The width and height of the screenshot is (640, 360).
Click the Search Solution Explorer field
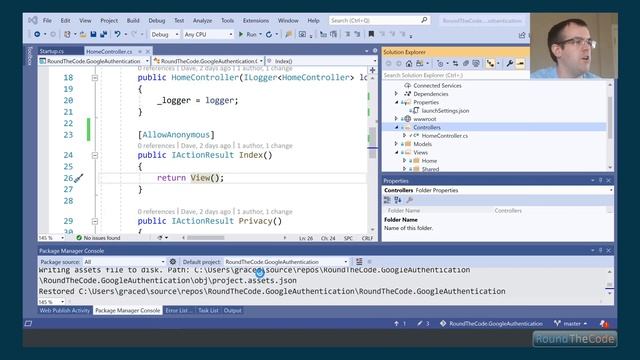pyautogui.click(x=456, y=75)
